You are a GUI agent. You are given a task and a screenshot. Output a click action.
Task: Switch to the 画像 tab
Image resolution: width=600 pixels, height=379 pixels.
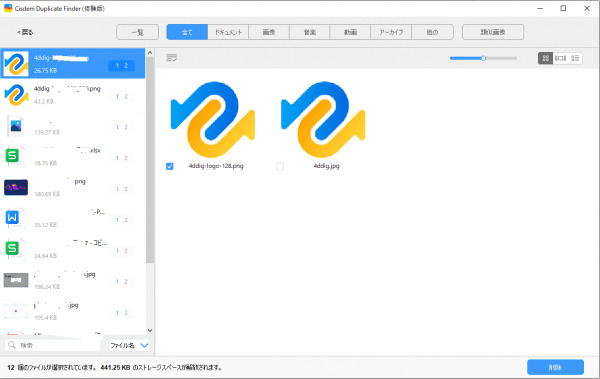point(269,32)
